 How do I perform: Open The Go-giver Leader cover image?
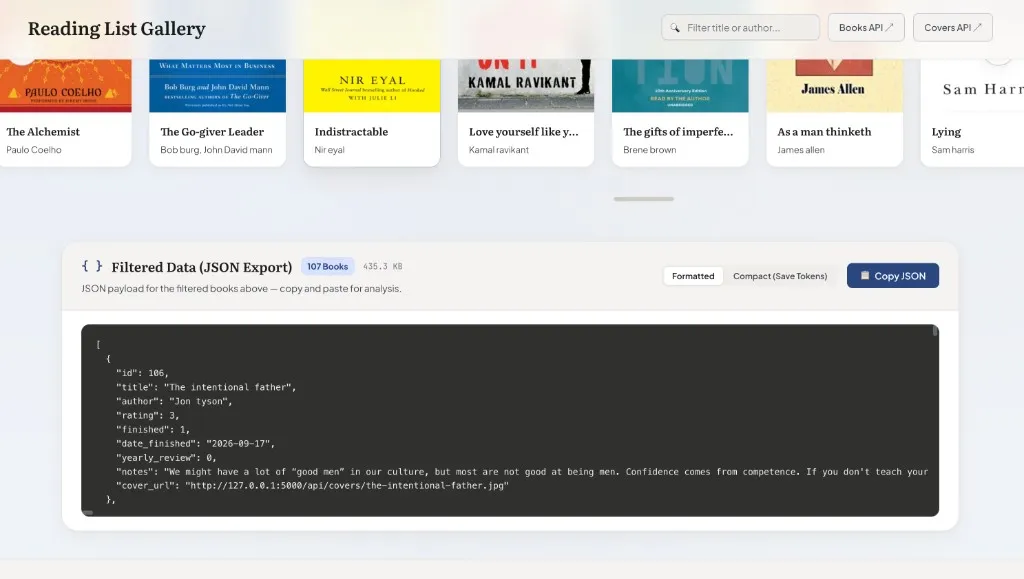pyautogui.click(x=217, y=86)
